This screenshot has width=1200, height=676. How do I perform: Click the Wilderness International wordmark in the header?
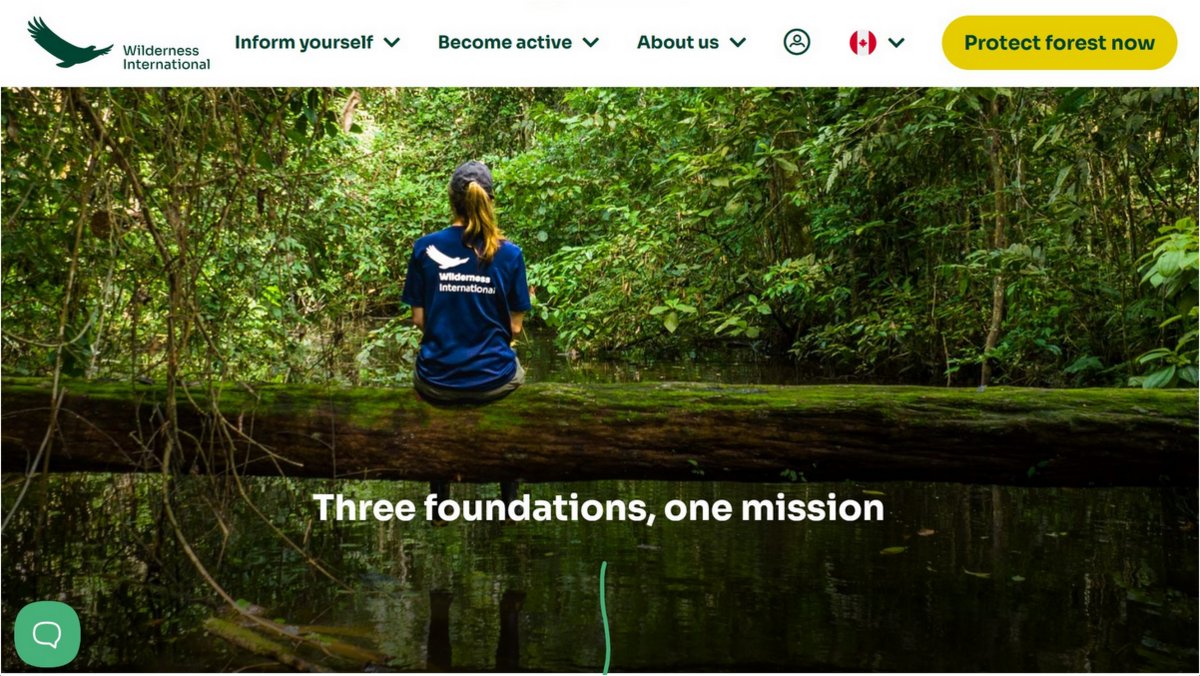pyautogui.click(x=166, y=57)
